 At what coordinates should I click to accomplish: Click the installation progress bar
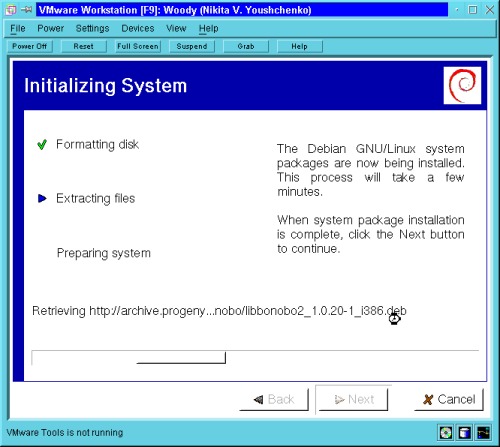tap(255, 358)
